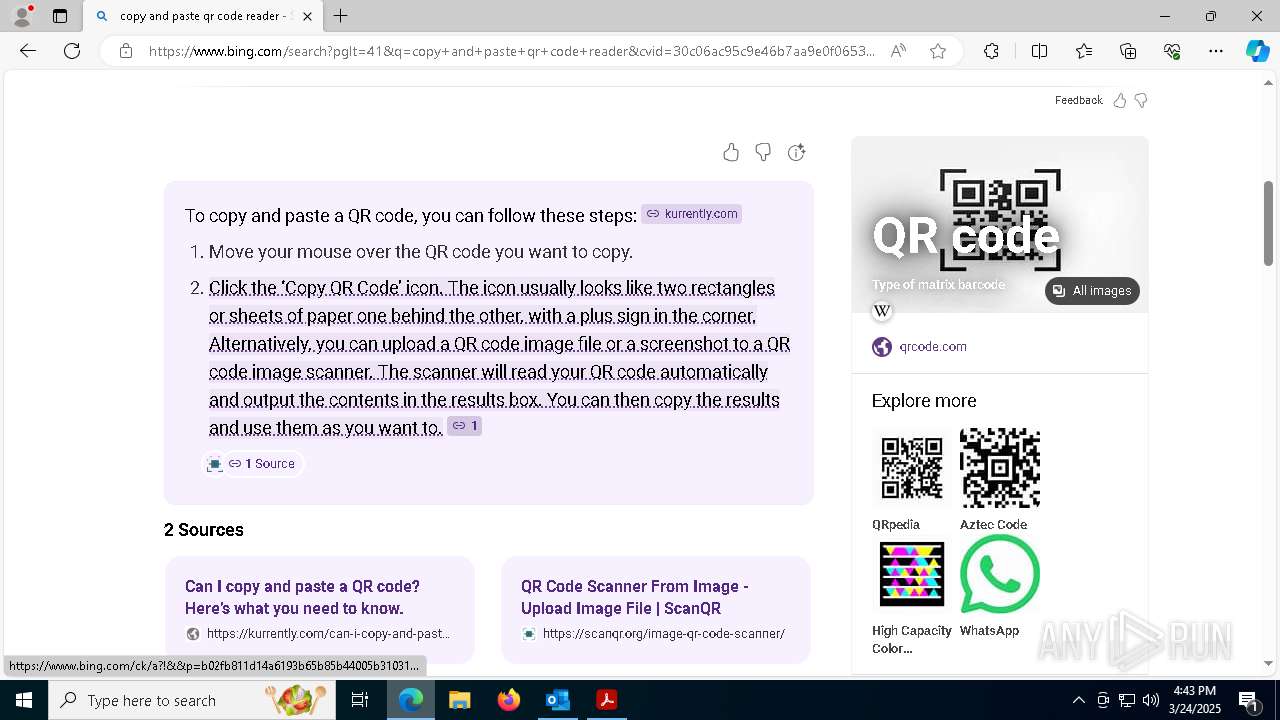Open 'Can I copy and paste a QR code?' source
This screenshot has height=720, width=1280.
302,597
